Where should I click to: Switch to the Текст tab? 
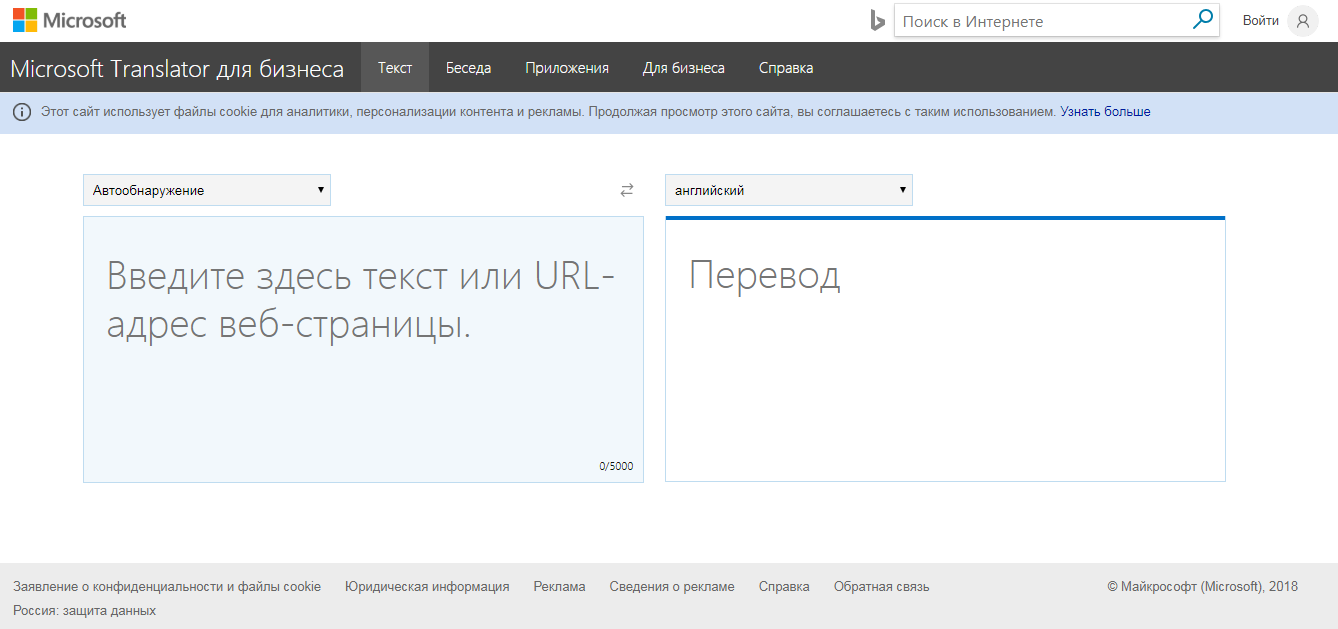pyautogui.click(x=394, y=67)
